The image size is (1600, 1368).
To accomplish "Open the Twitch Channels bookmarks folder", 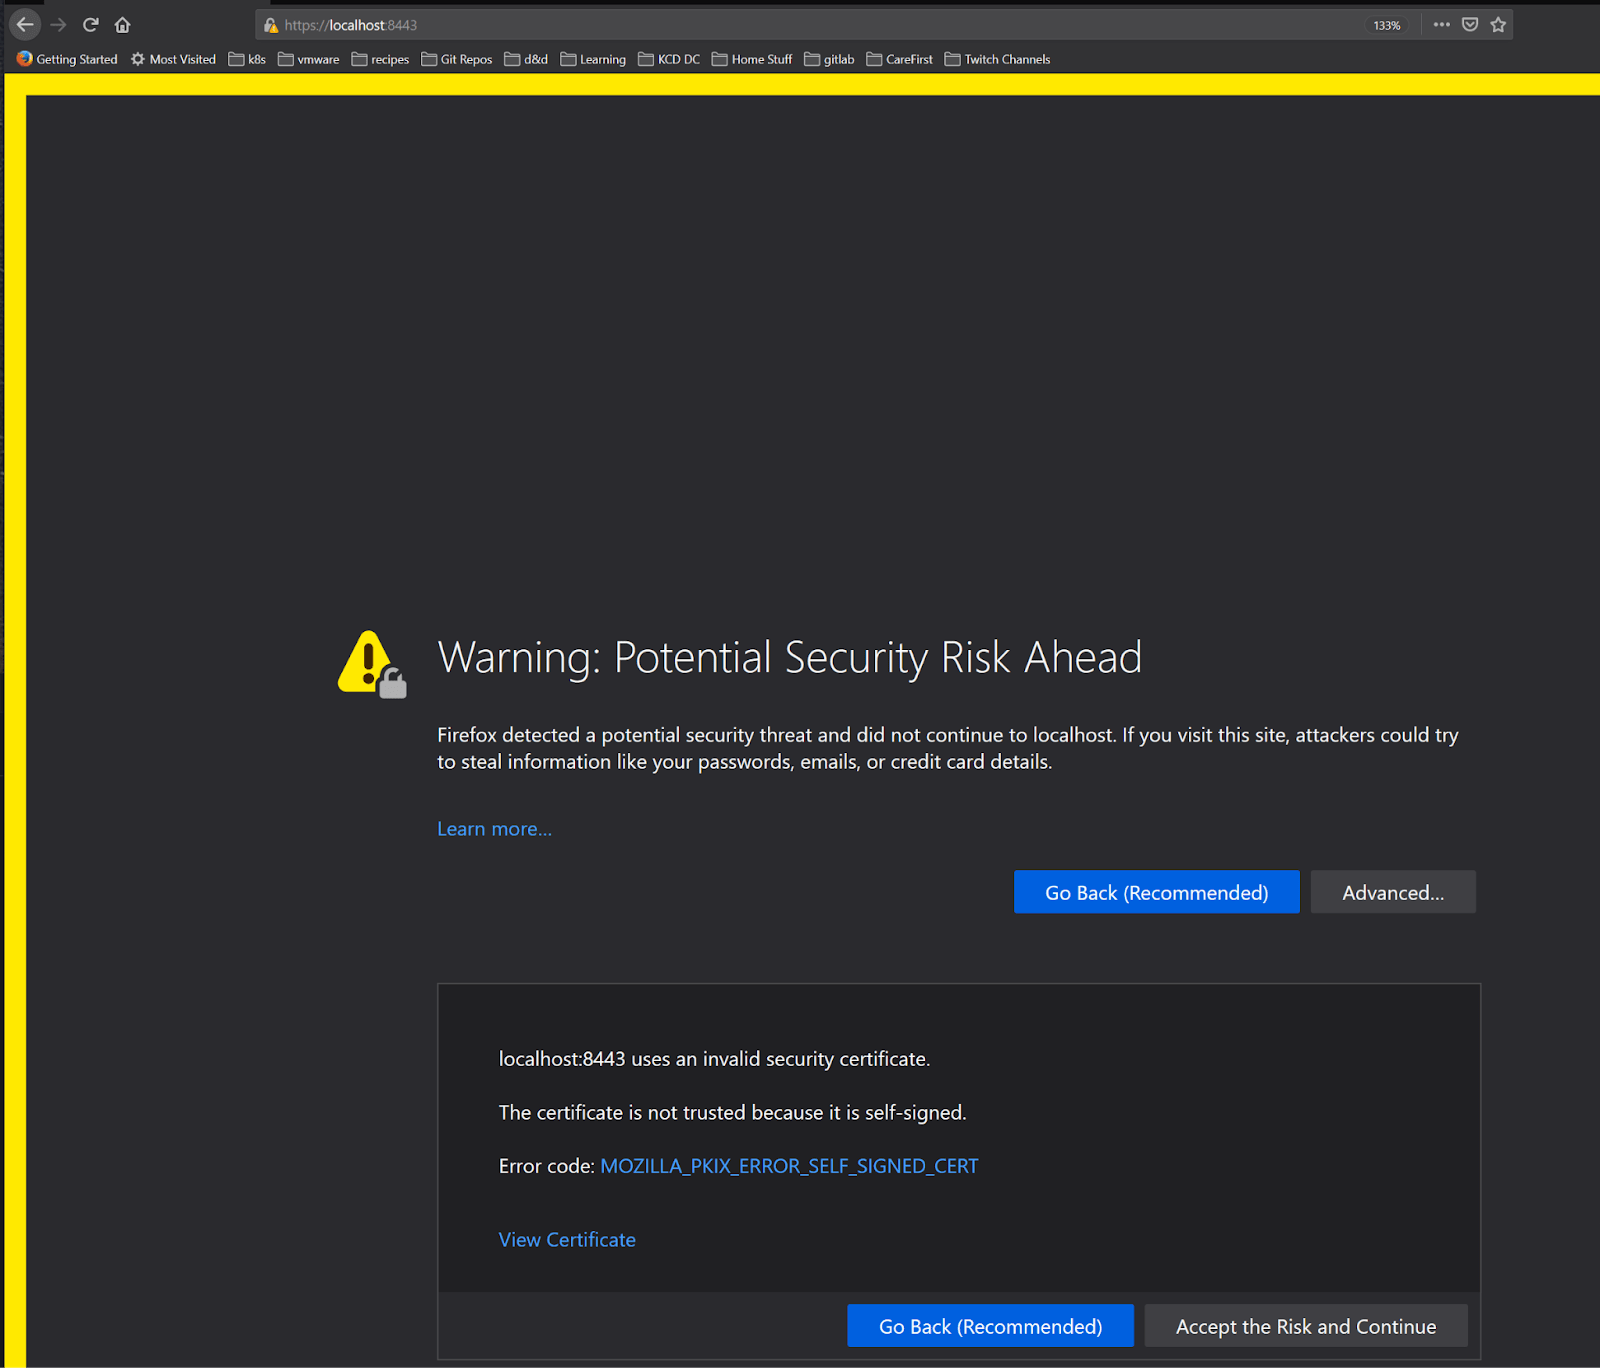I will coord(997,59).
